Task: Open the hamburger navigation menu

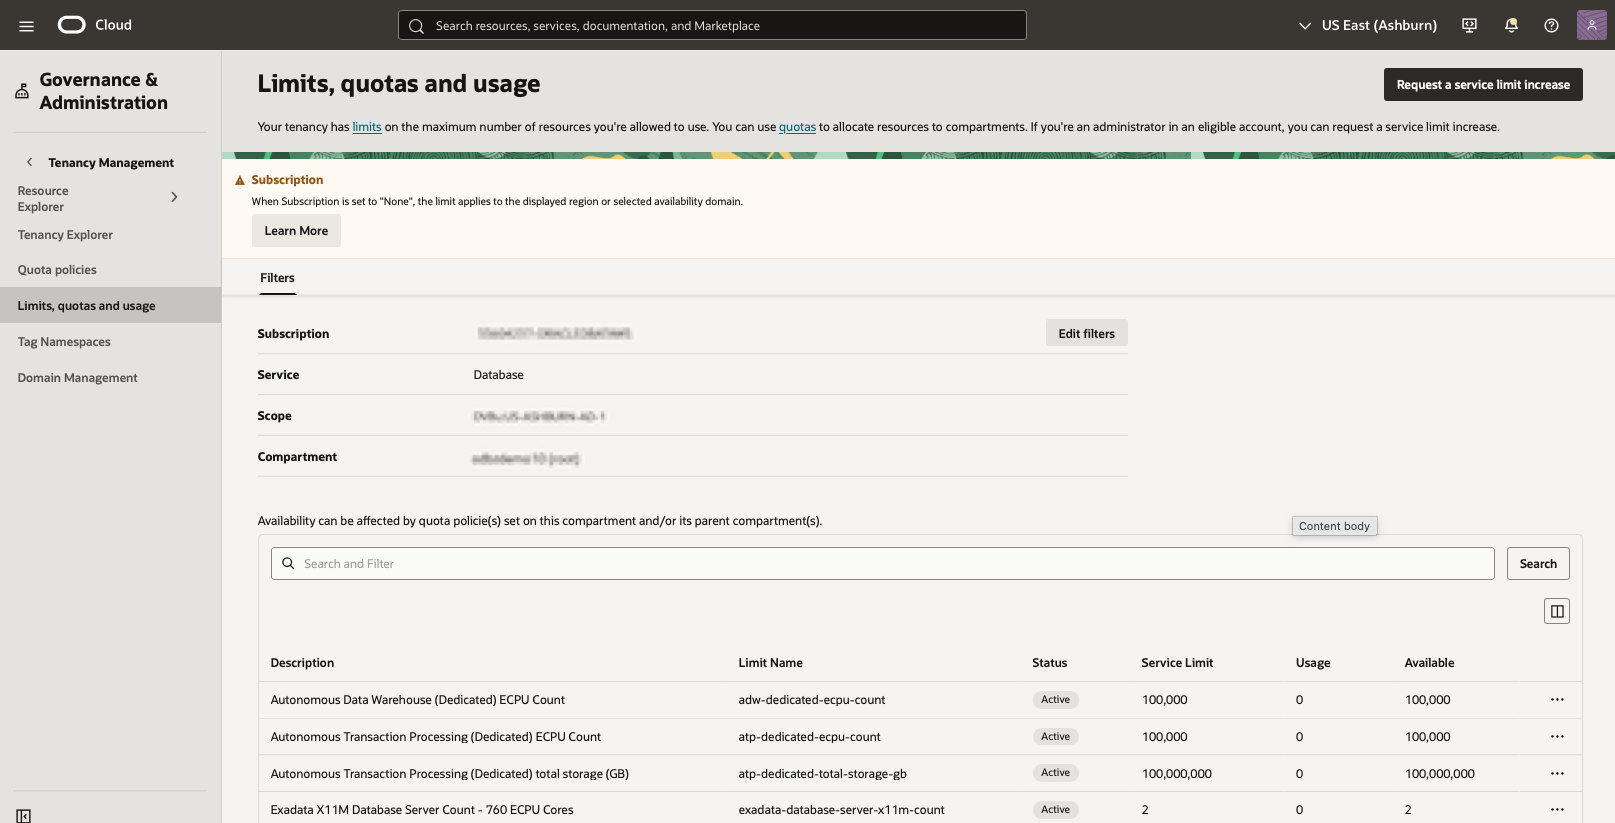Action: 26,26
